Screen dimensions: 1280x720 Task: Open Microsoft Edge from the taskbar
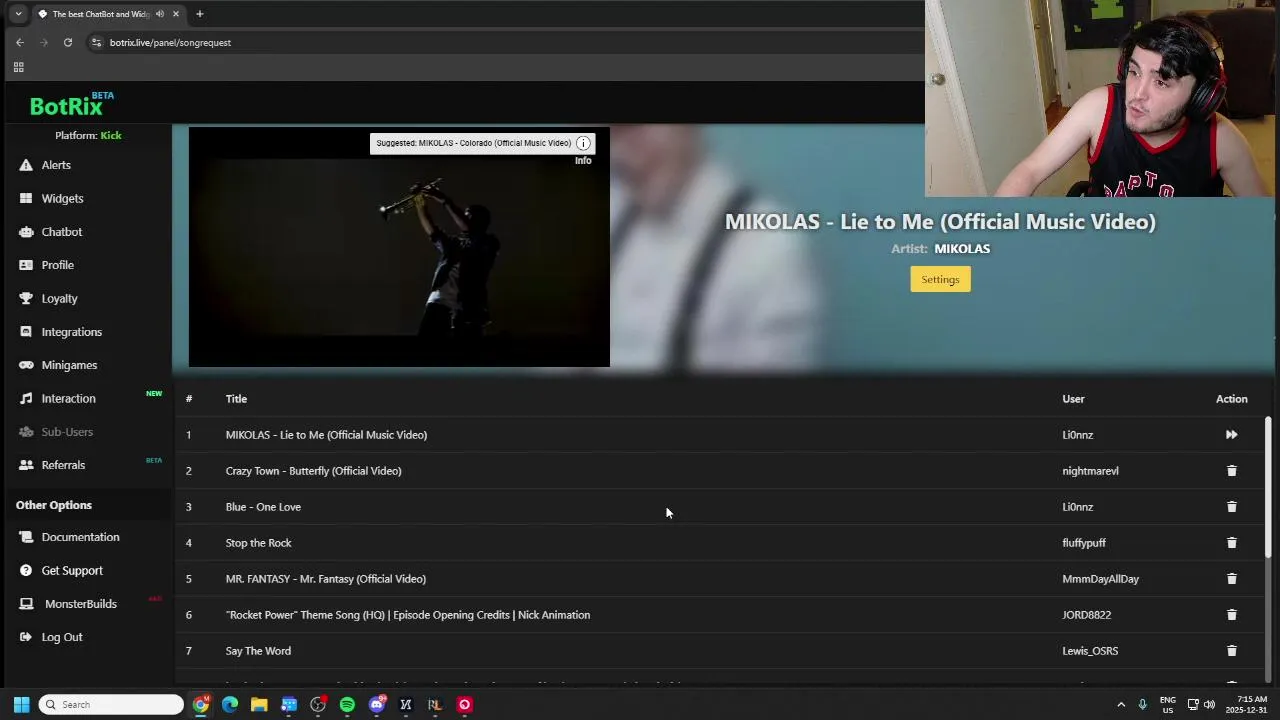[230, 704]
